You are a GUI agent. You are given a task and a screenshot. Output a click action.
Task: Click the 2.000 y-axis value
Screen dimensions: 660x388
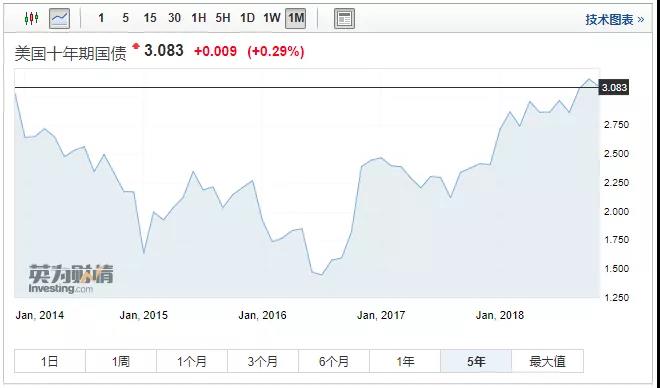tap(616, 211)
